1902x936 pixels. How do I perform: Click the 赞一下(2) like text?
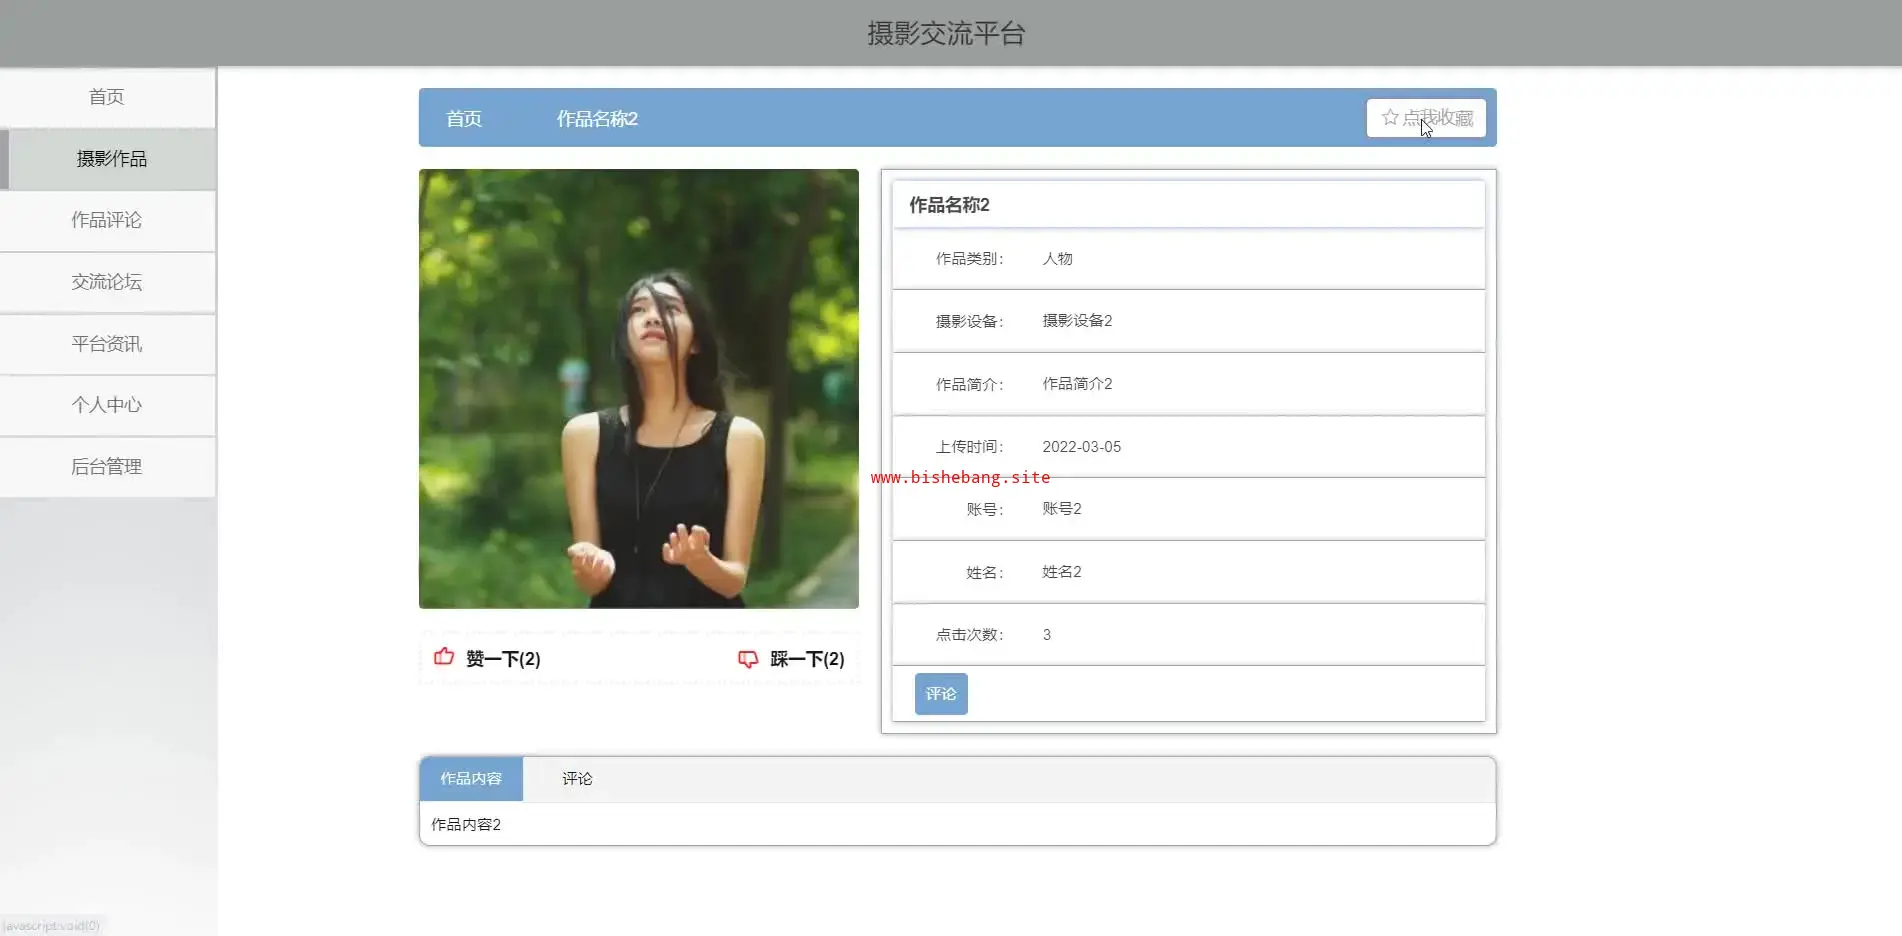click(503, 659)
